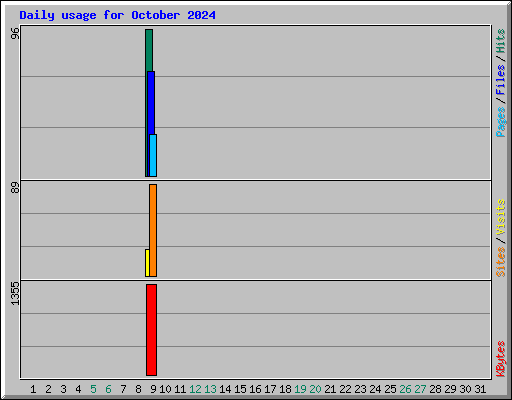Click day label 16 on x-axis
This screenshot has width=512, height=400.
tap(255, 389)
